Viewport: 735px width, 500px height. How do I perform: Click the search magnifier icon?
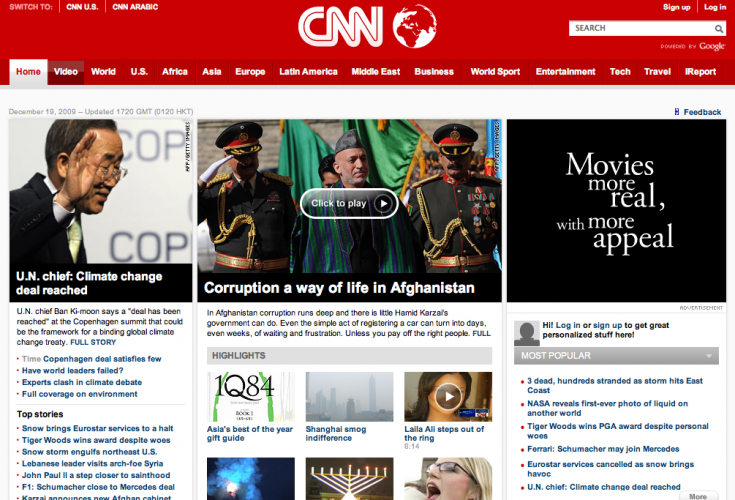coord(719,28)
